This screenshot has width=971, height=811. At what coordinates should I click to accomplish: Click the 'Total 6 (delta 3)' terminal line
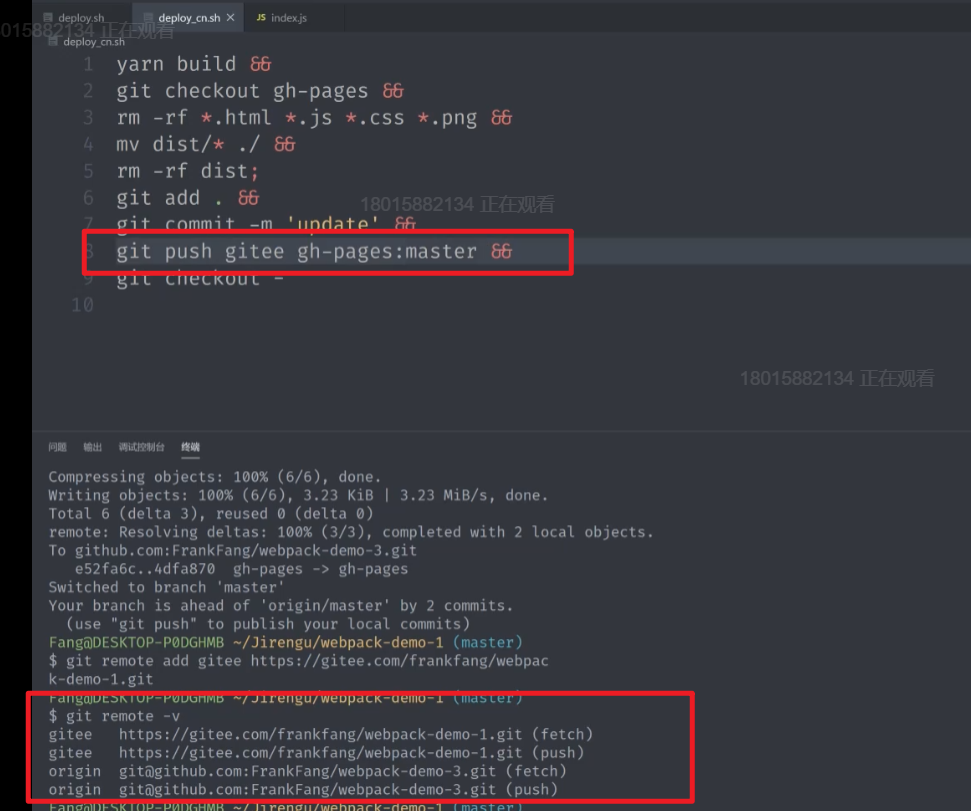(211, 513)
